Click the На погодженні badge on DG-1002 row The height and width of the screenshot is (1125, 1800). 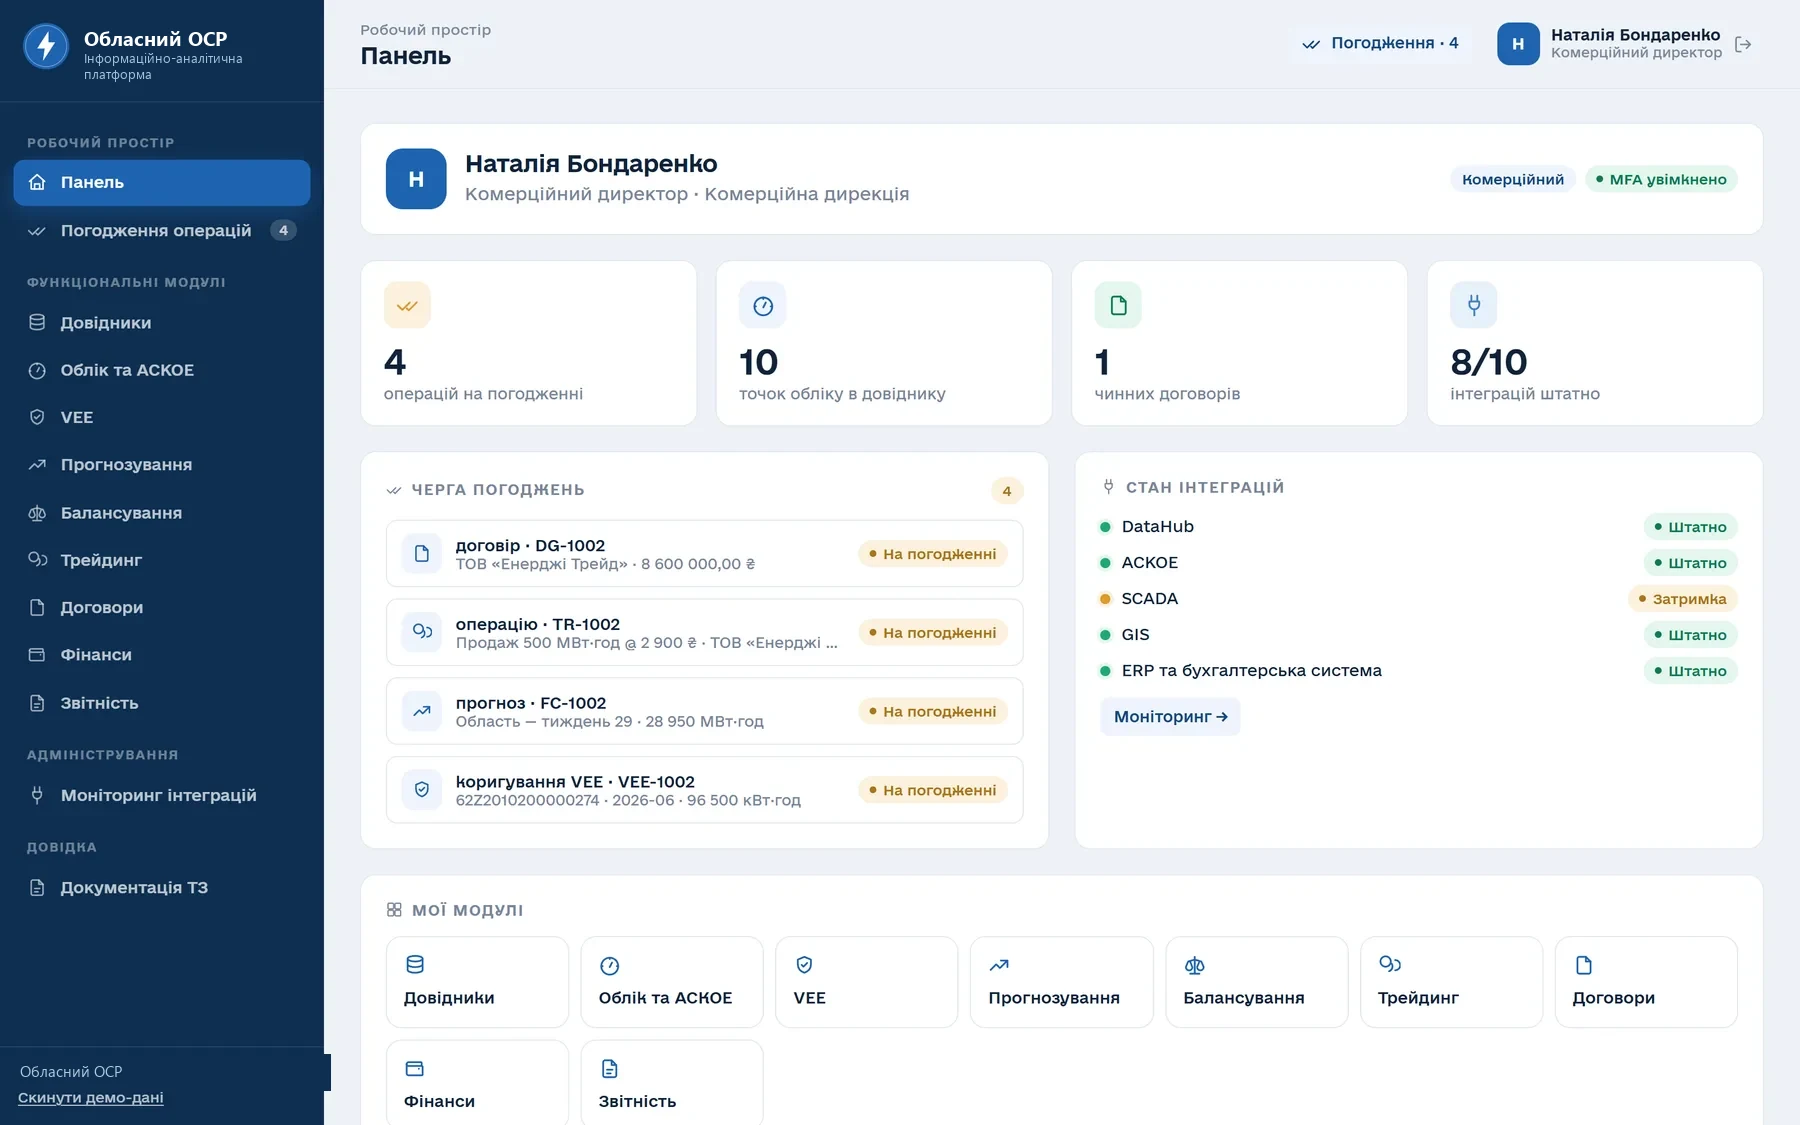coord(932,554)
